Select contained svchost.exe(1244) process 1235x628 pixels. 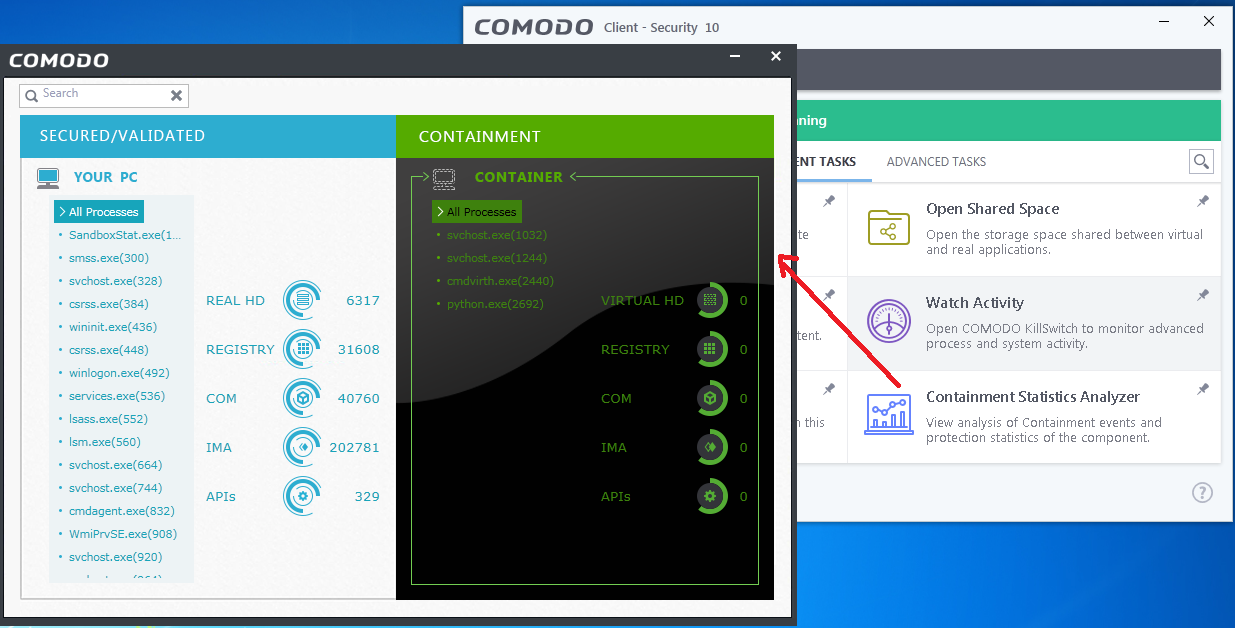[497, 258]
